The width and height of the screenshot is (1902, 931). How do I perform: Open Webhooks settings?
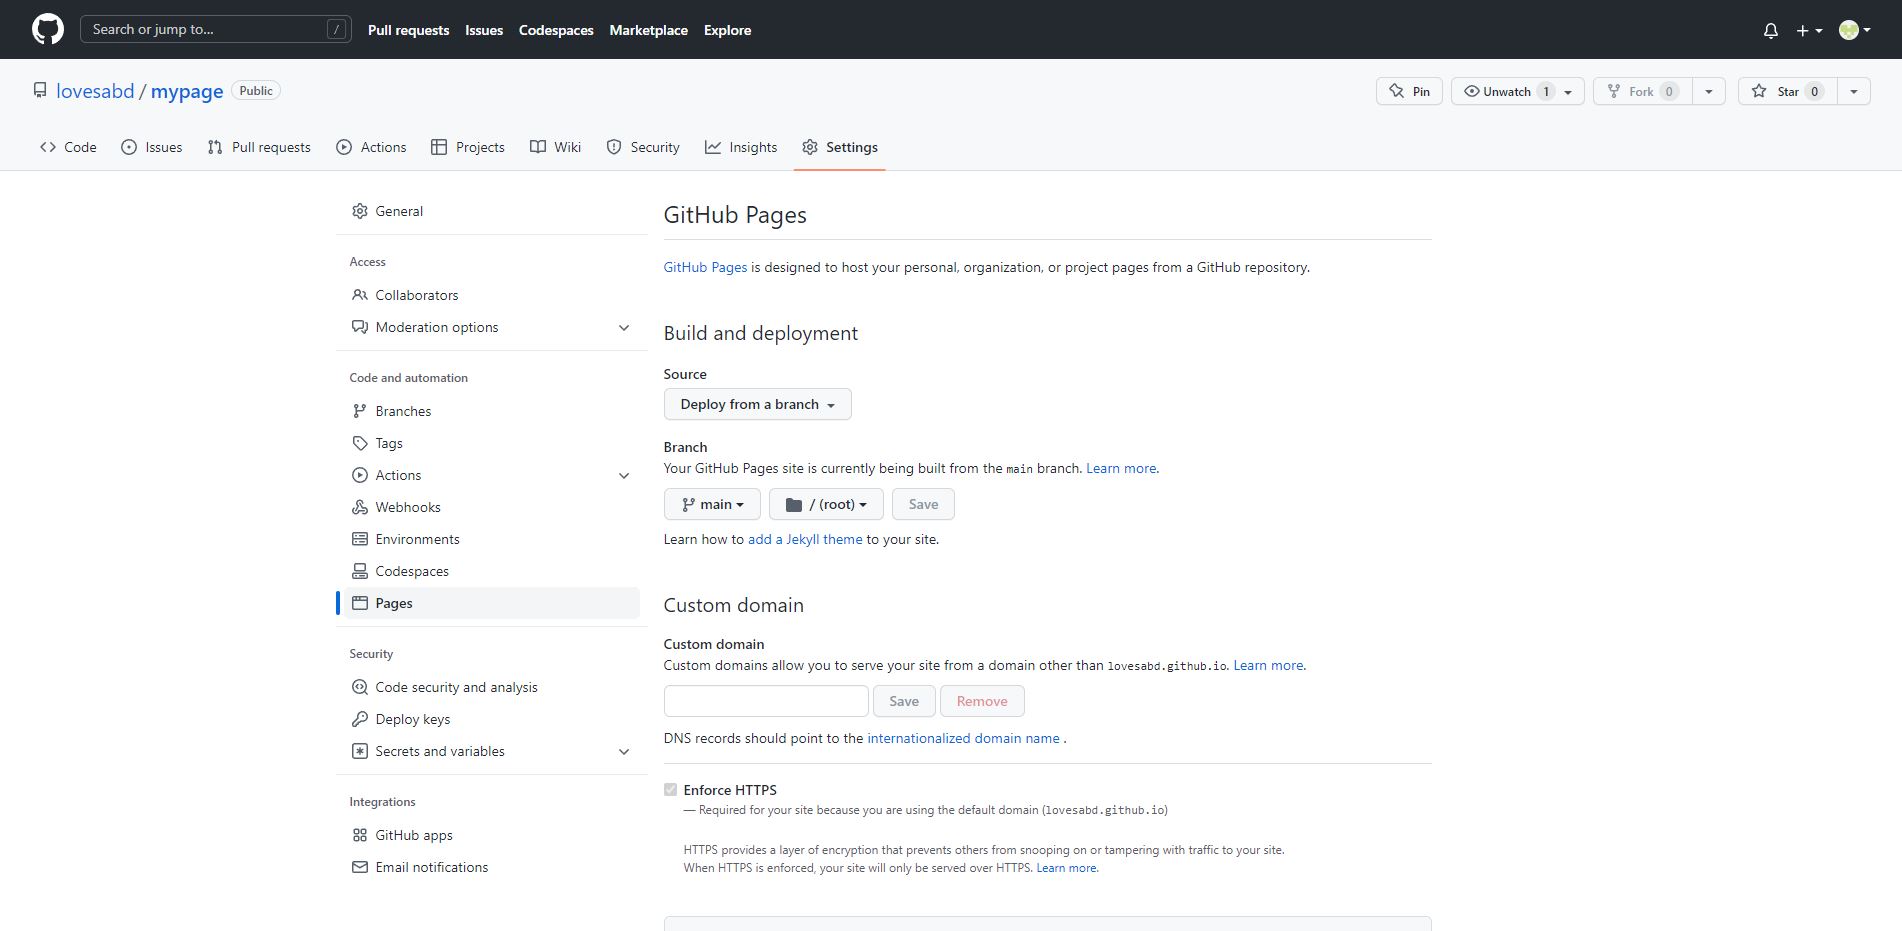coord(492,507)
